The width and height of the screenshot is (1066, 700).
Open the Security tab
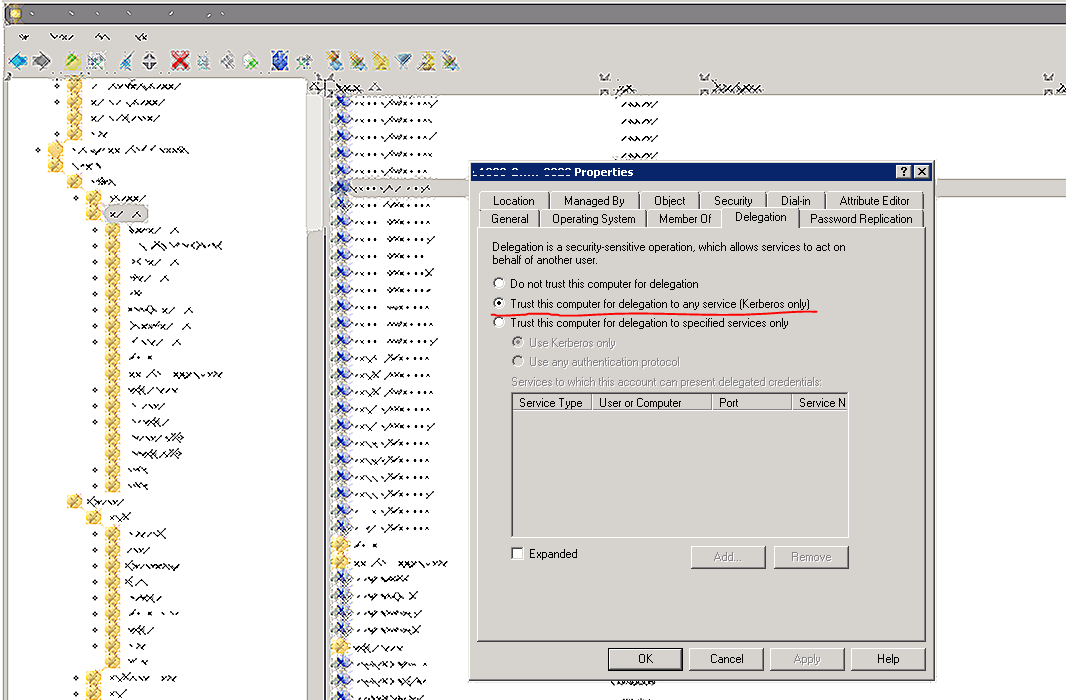[733, 200]
